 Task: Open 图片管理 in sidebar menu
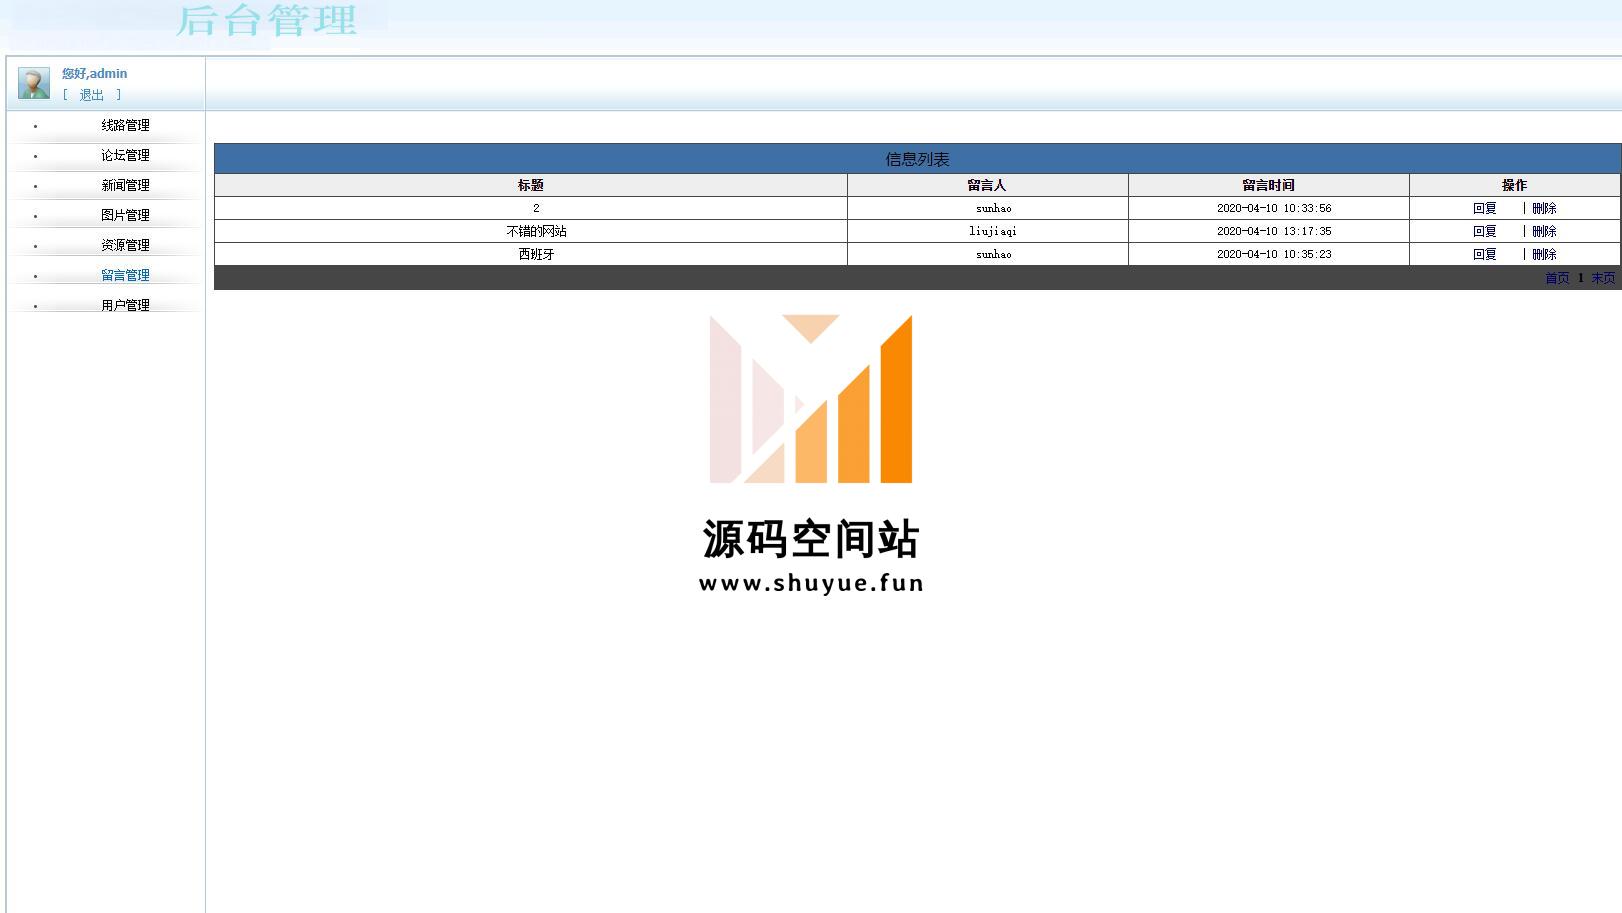coord(125,215)
